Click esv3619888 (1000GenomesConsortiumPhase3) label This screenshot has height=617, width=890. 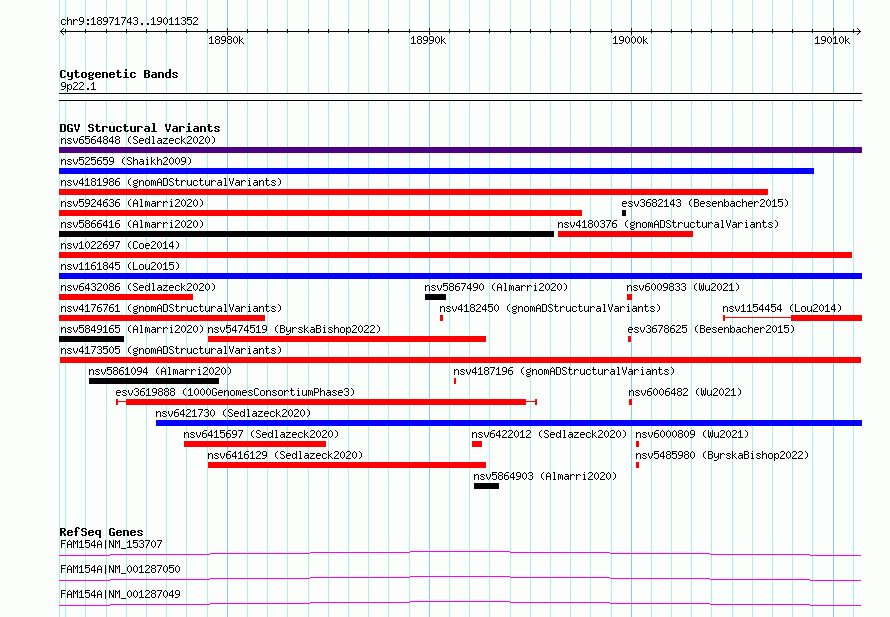point(235,392)
